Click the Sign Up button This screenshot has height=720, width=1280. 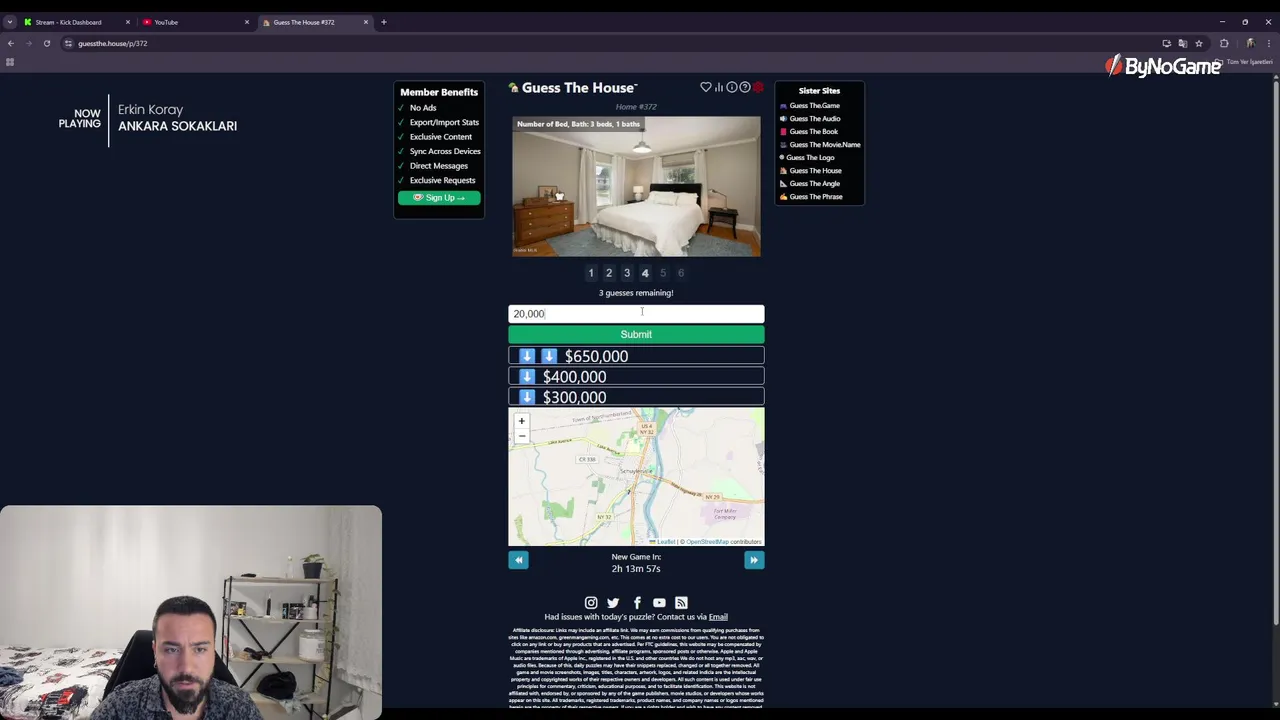coord(439,198)
